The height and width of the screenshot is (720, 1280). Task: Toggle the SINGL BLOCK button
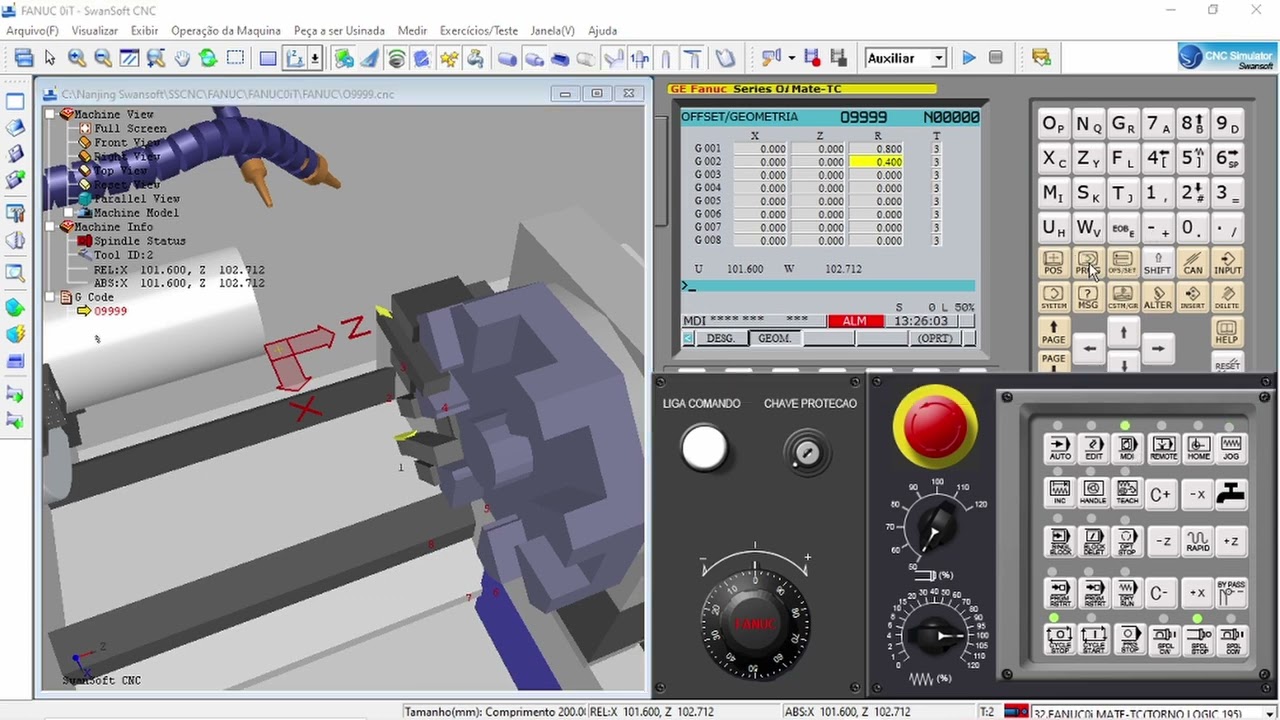tap(1060, 541)
